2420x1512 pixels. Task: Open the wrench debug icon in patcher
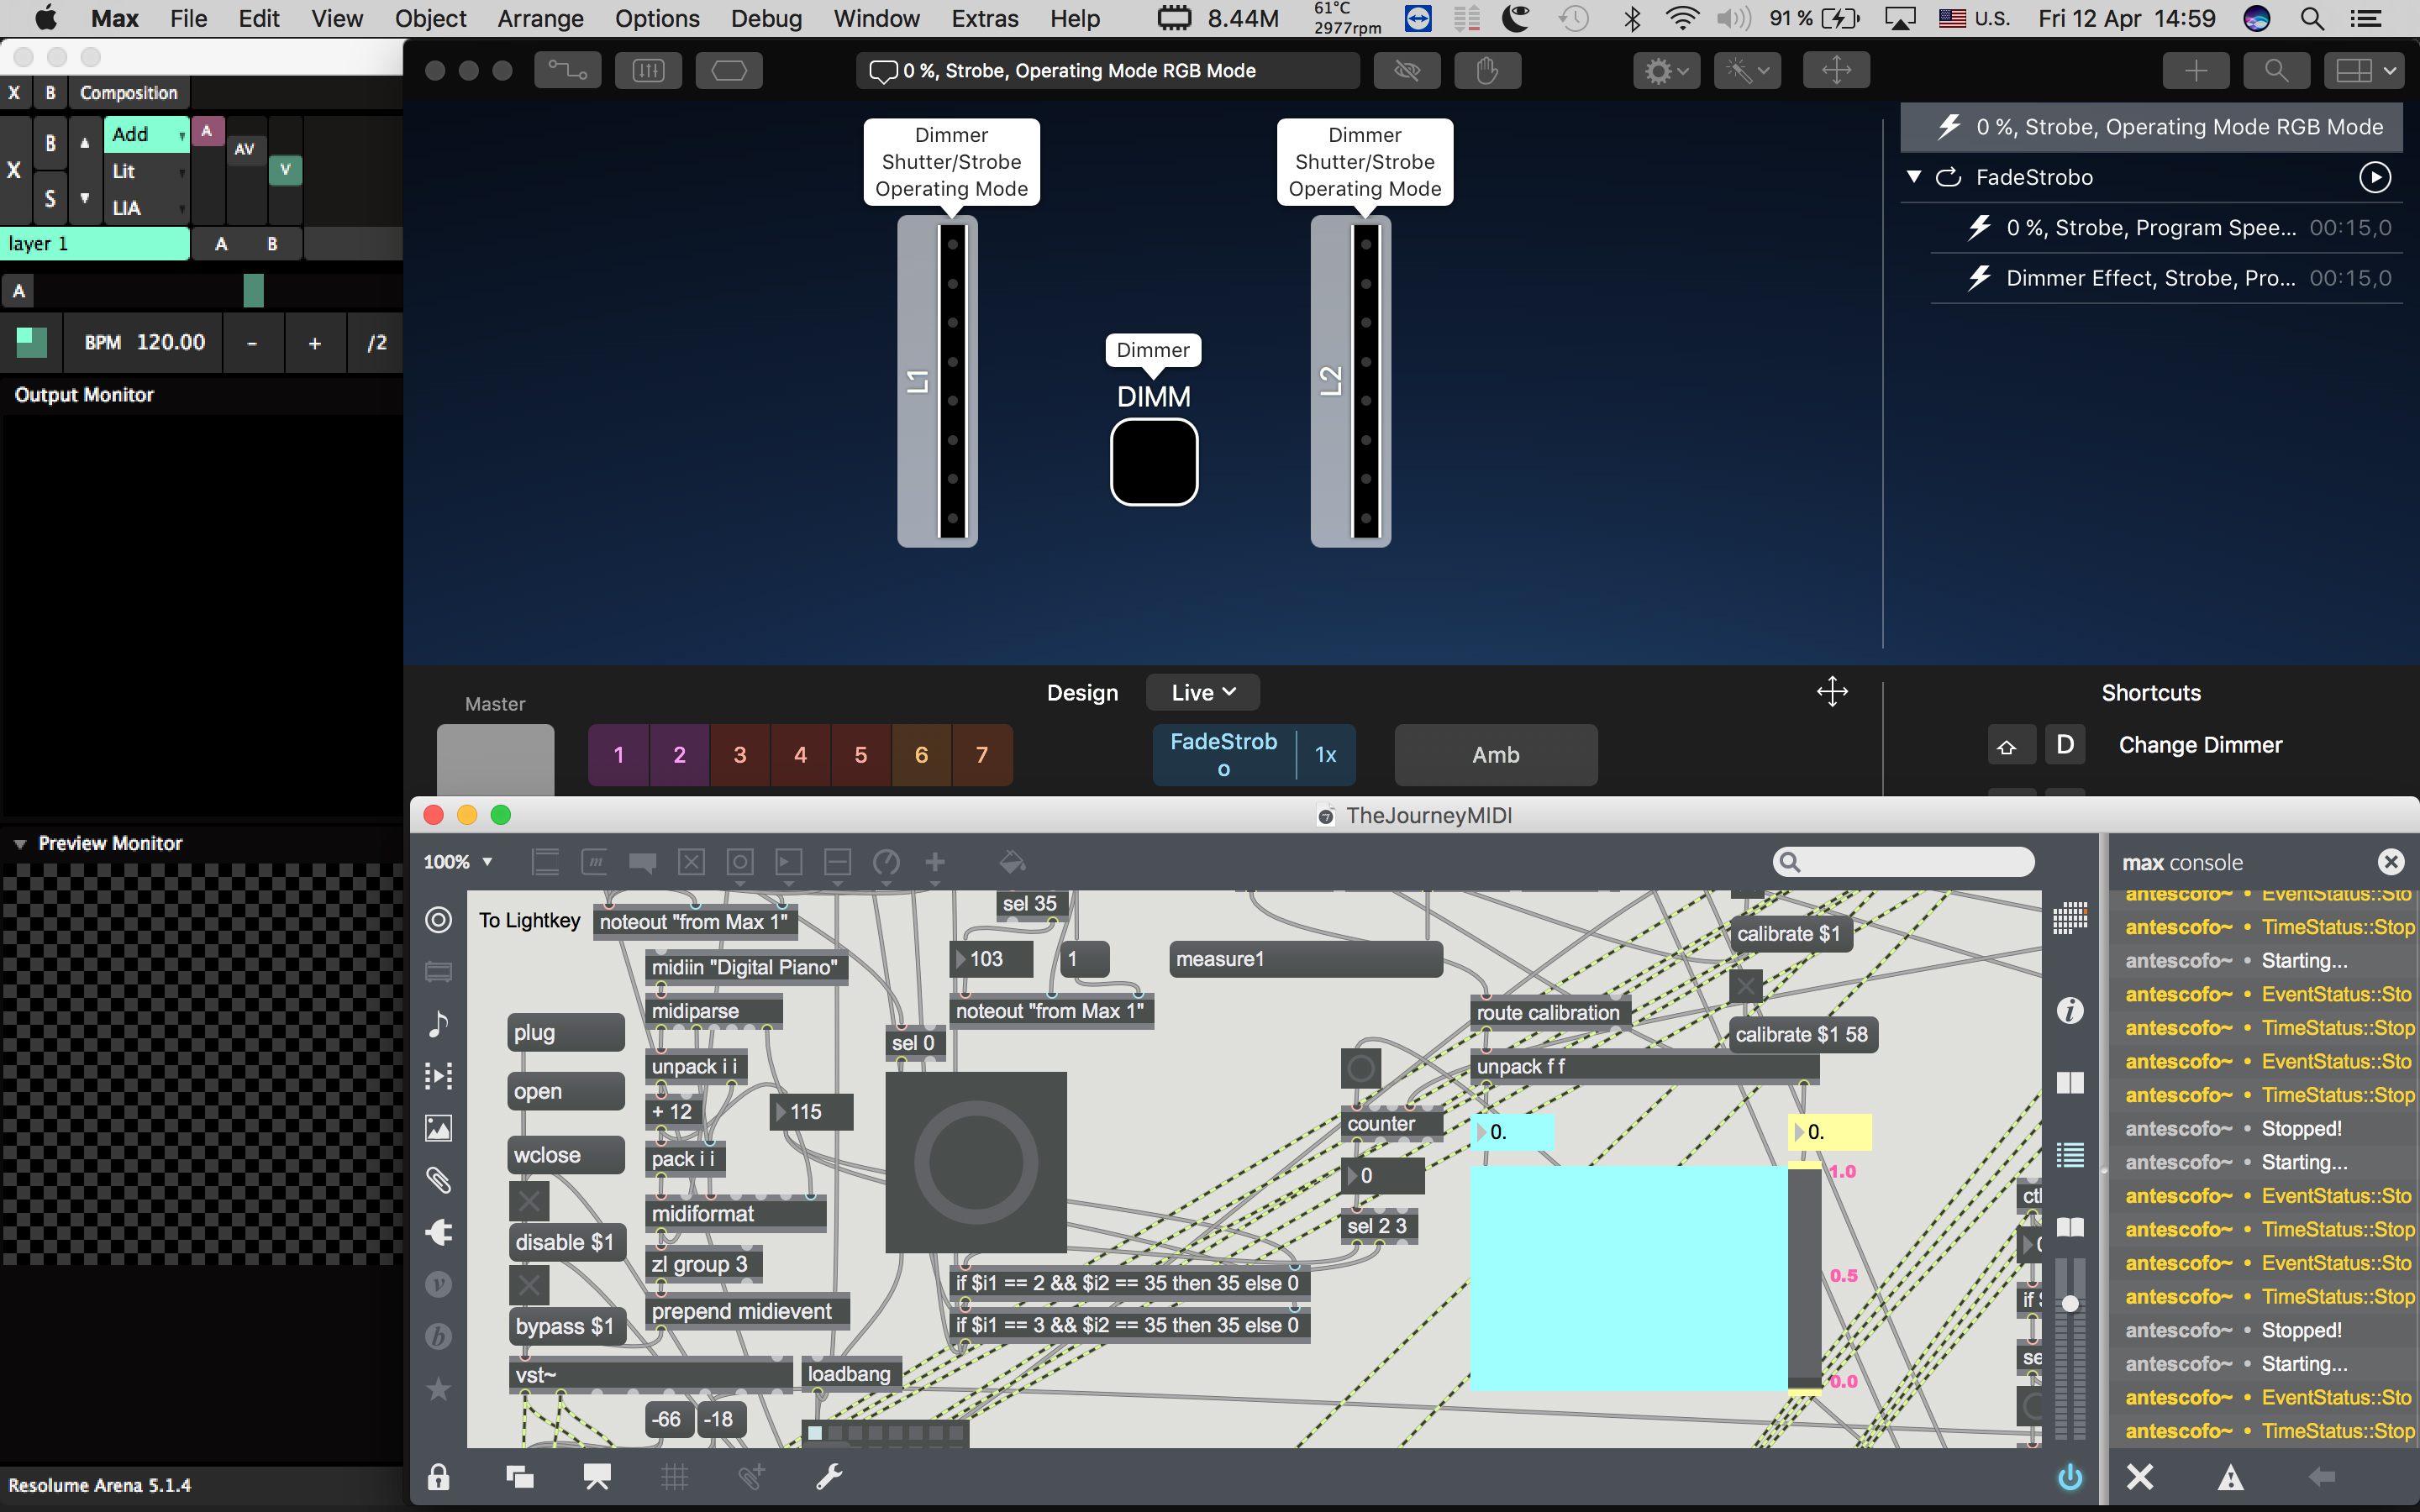(829, 1477)
